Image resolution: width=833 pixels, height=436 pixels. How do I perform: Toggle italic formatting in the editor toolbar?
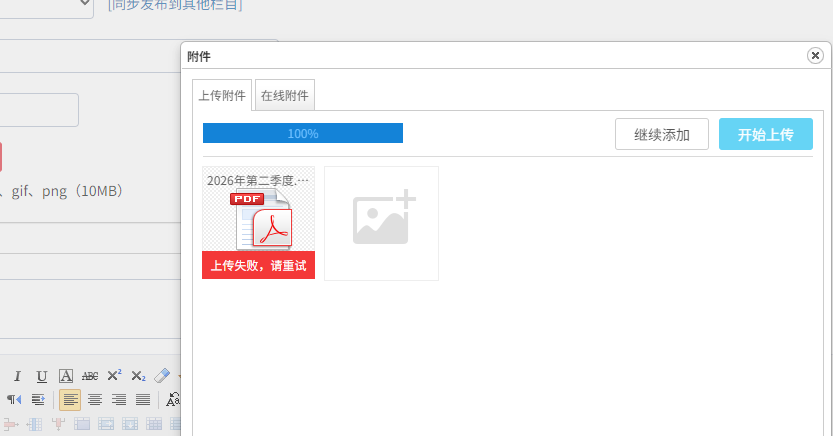(x=17, y=376)
